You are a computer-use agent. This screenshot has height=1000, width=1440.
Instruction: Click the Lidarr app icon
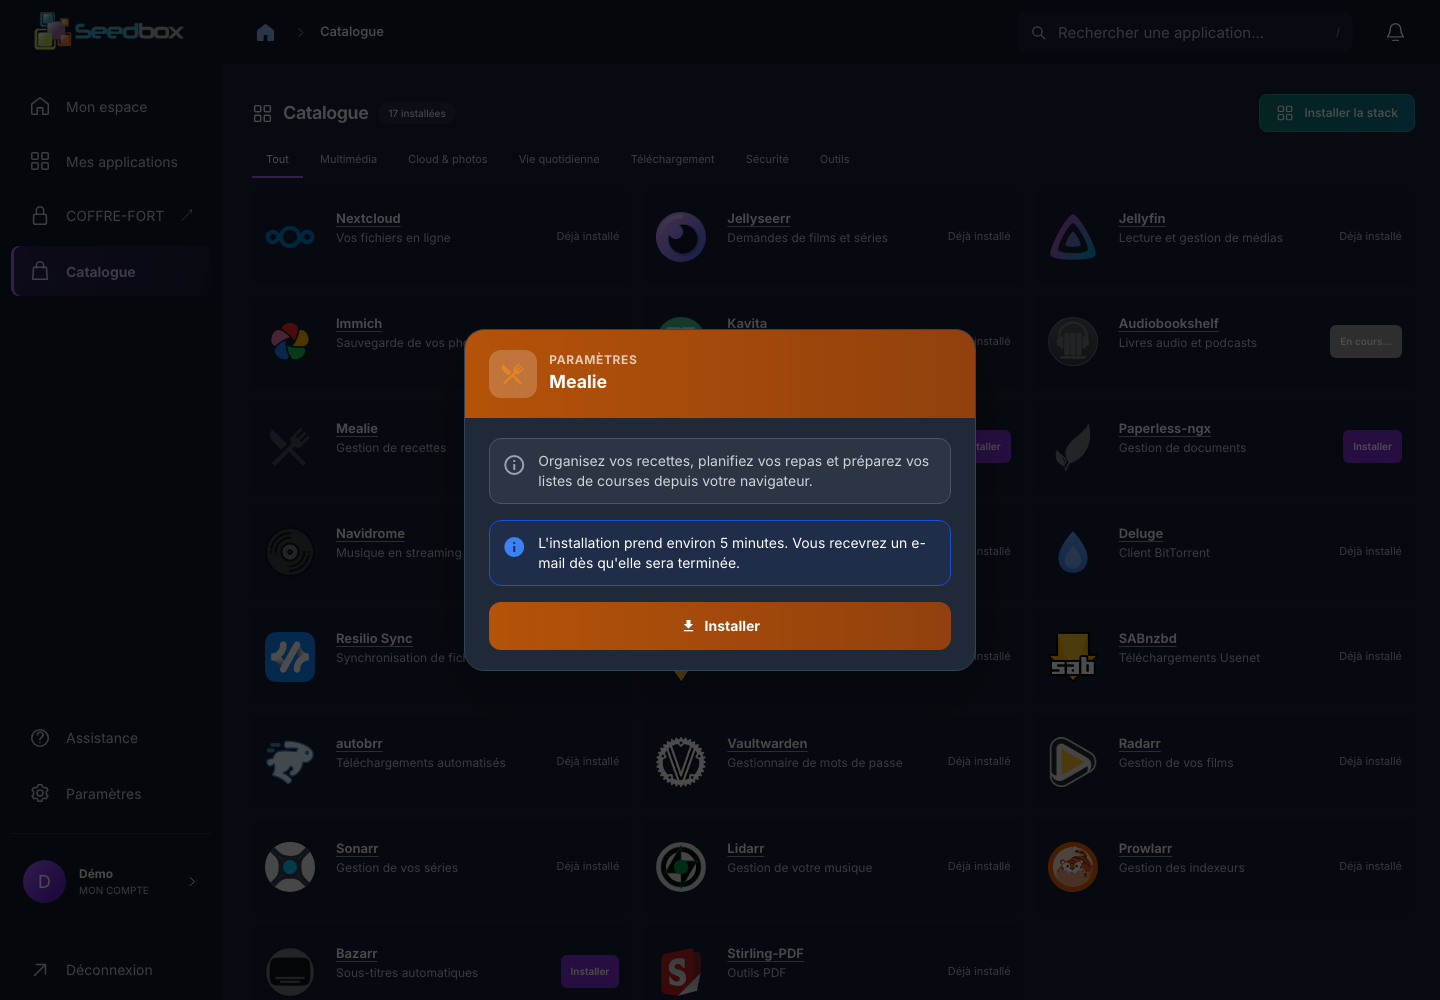click(x=681, y=867)
